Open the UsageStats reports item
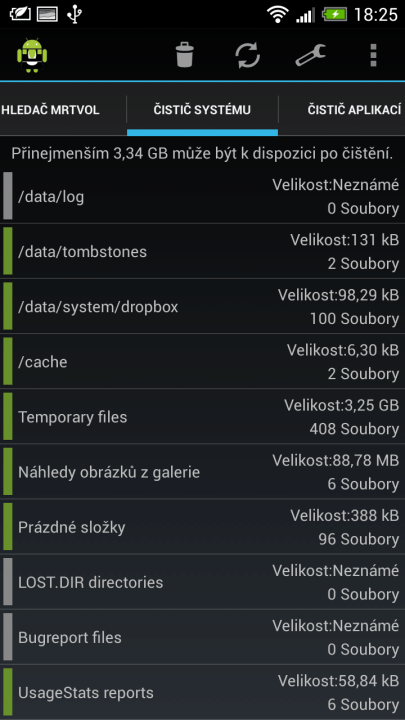The image size is (405, 720). point(202,692)
